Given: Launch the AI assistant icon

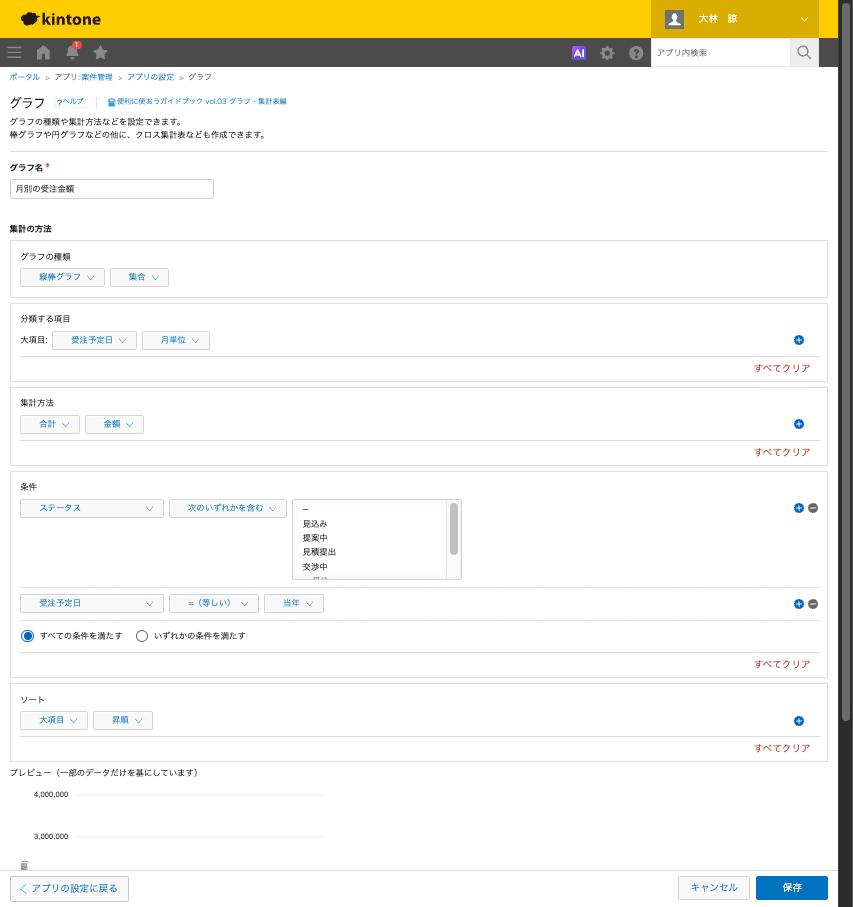Looking at the screenshot, I should [x=578, y=53].
